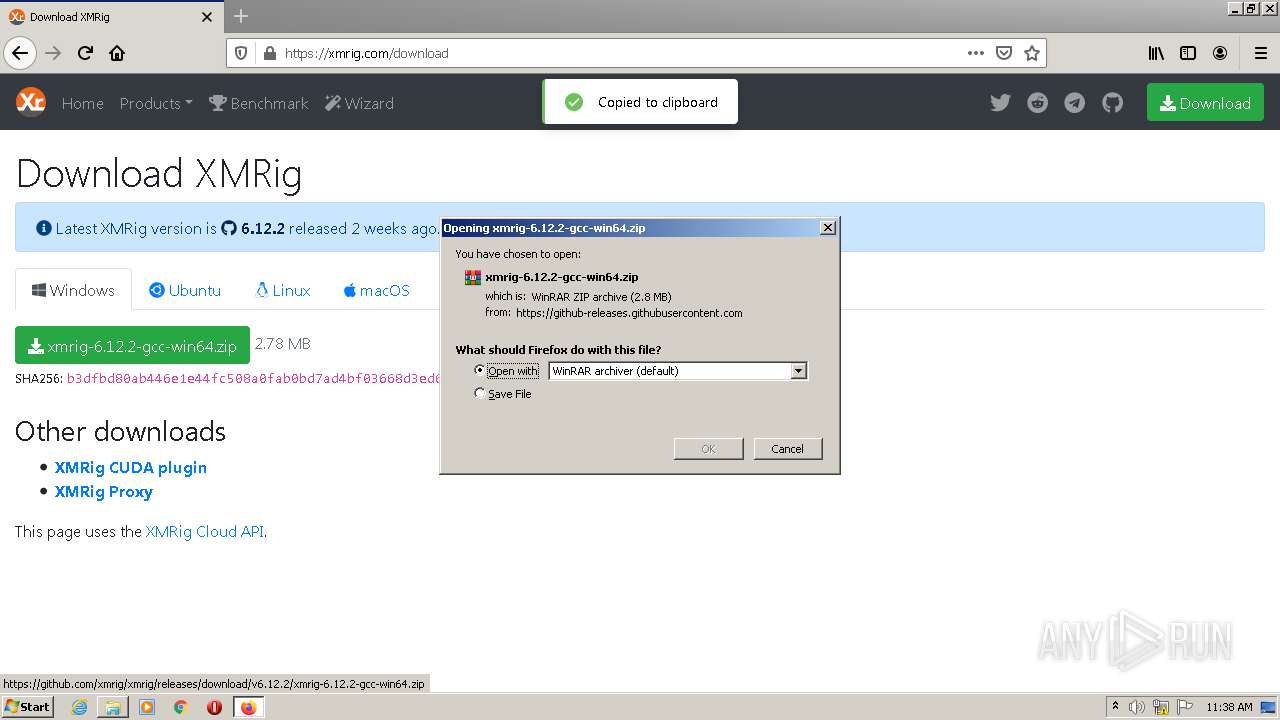This screenshot has height=720, width=1280.
Task: Launch Chrome from taskbar
Action: click(x=181, y=707)
